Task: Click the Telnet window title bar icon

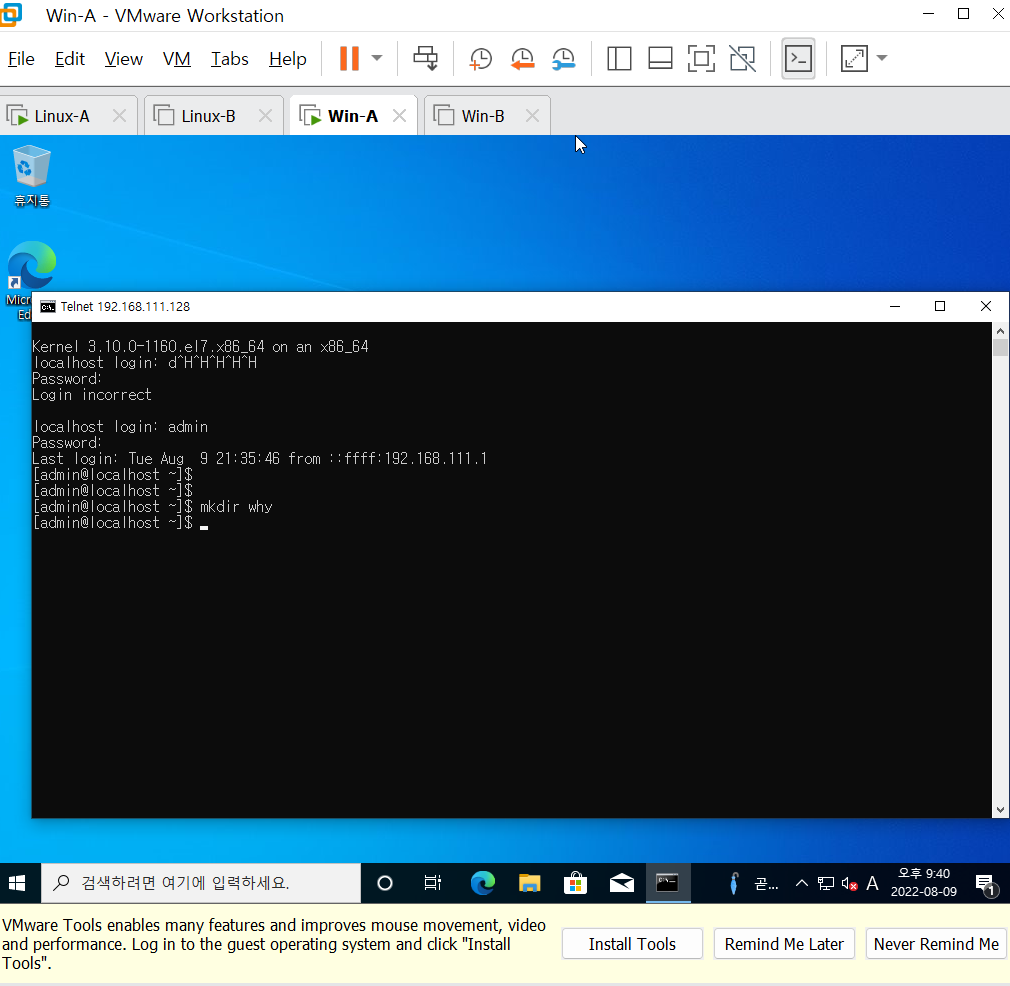Action: click(x=48, y=307)
